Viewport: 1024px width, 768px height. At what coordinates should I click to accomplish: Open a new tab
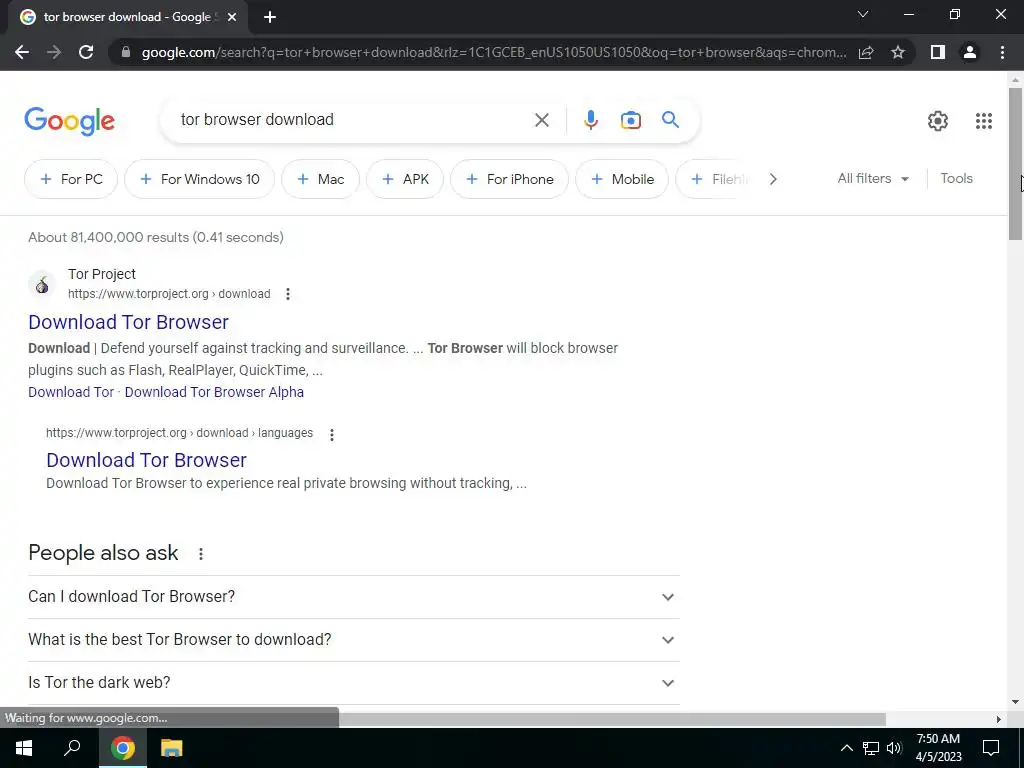coord(270,17)
